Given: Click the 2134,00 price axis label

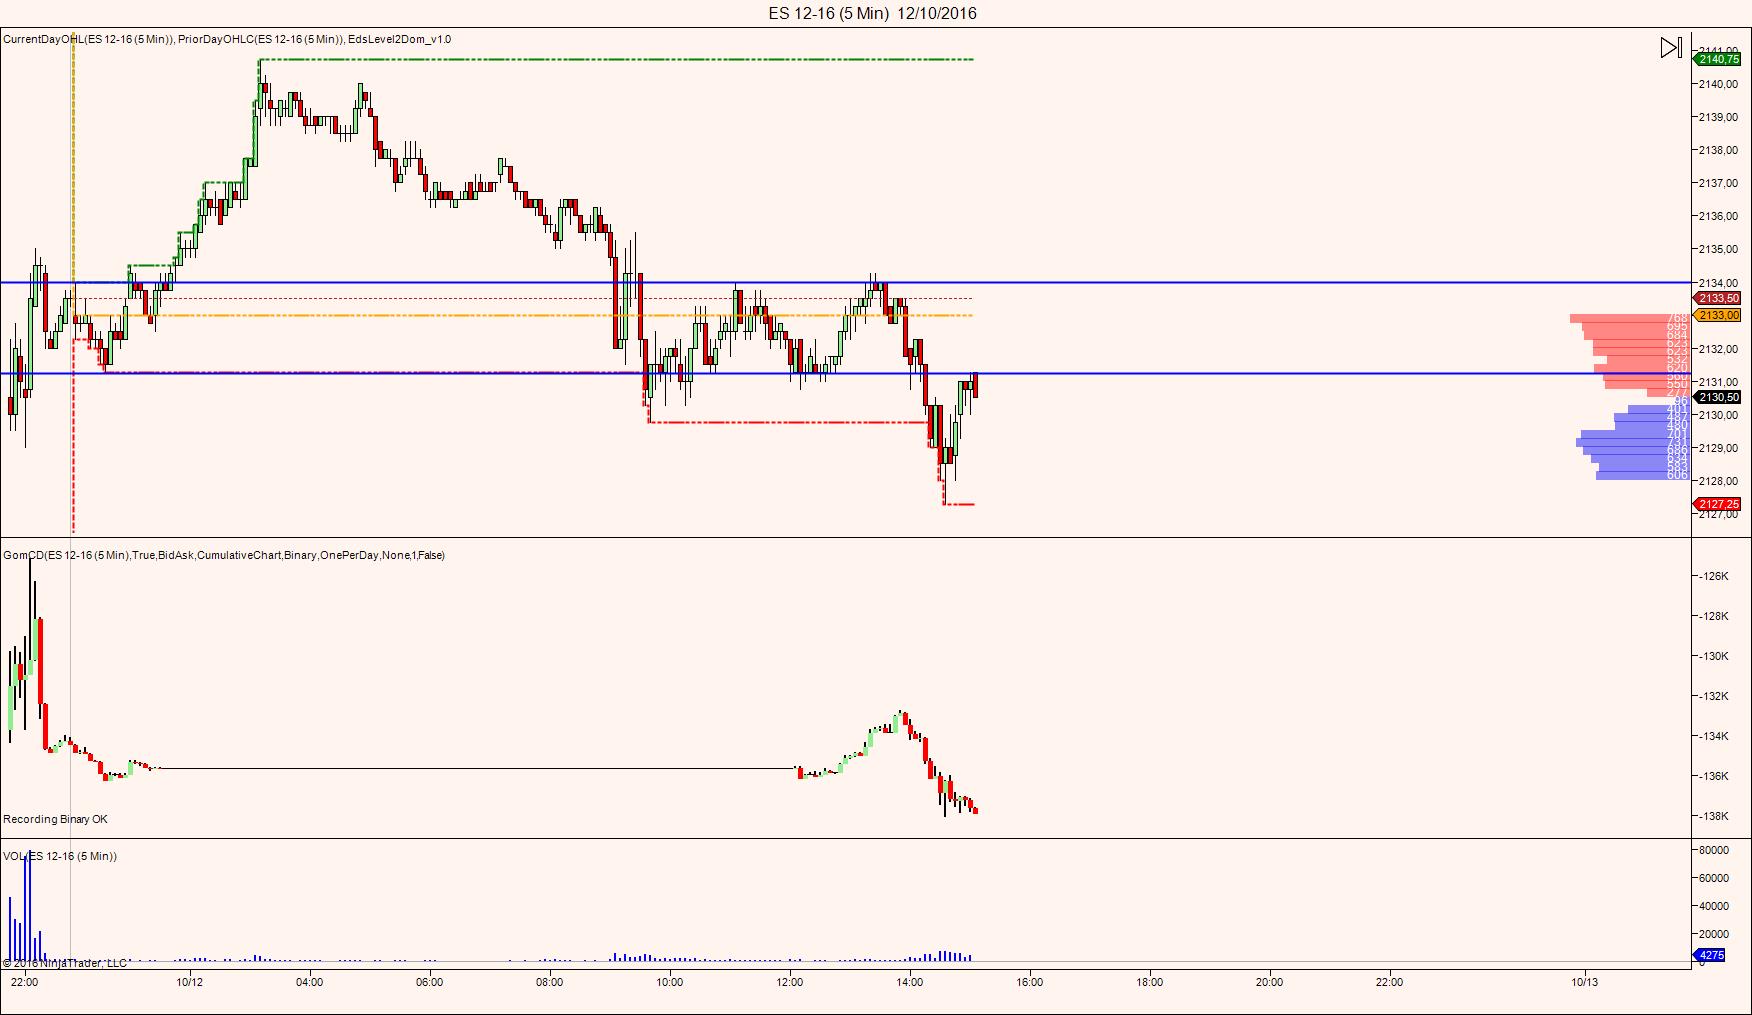Looking at the screenshot, I should [1718, 282].
